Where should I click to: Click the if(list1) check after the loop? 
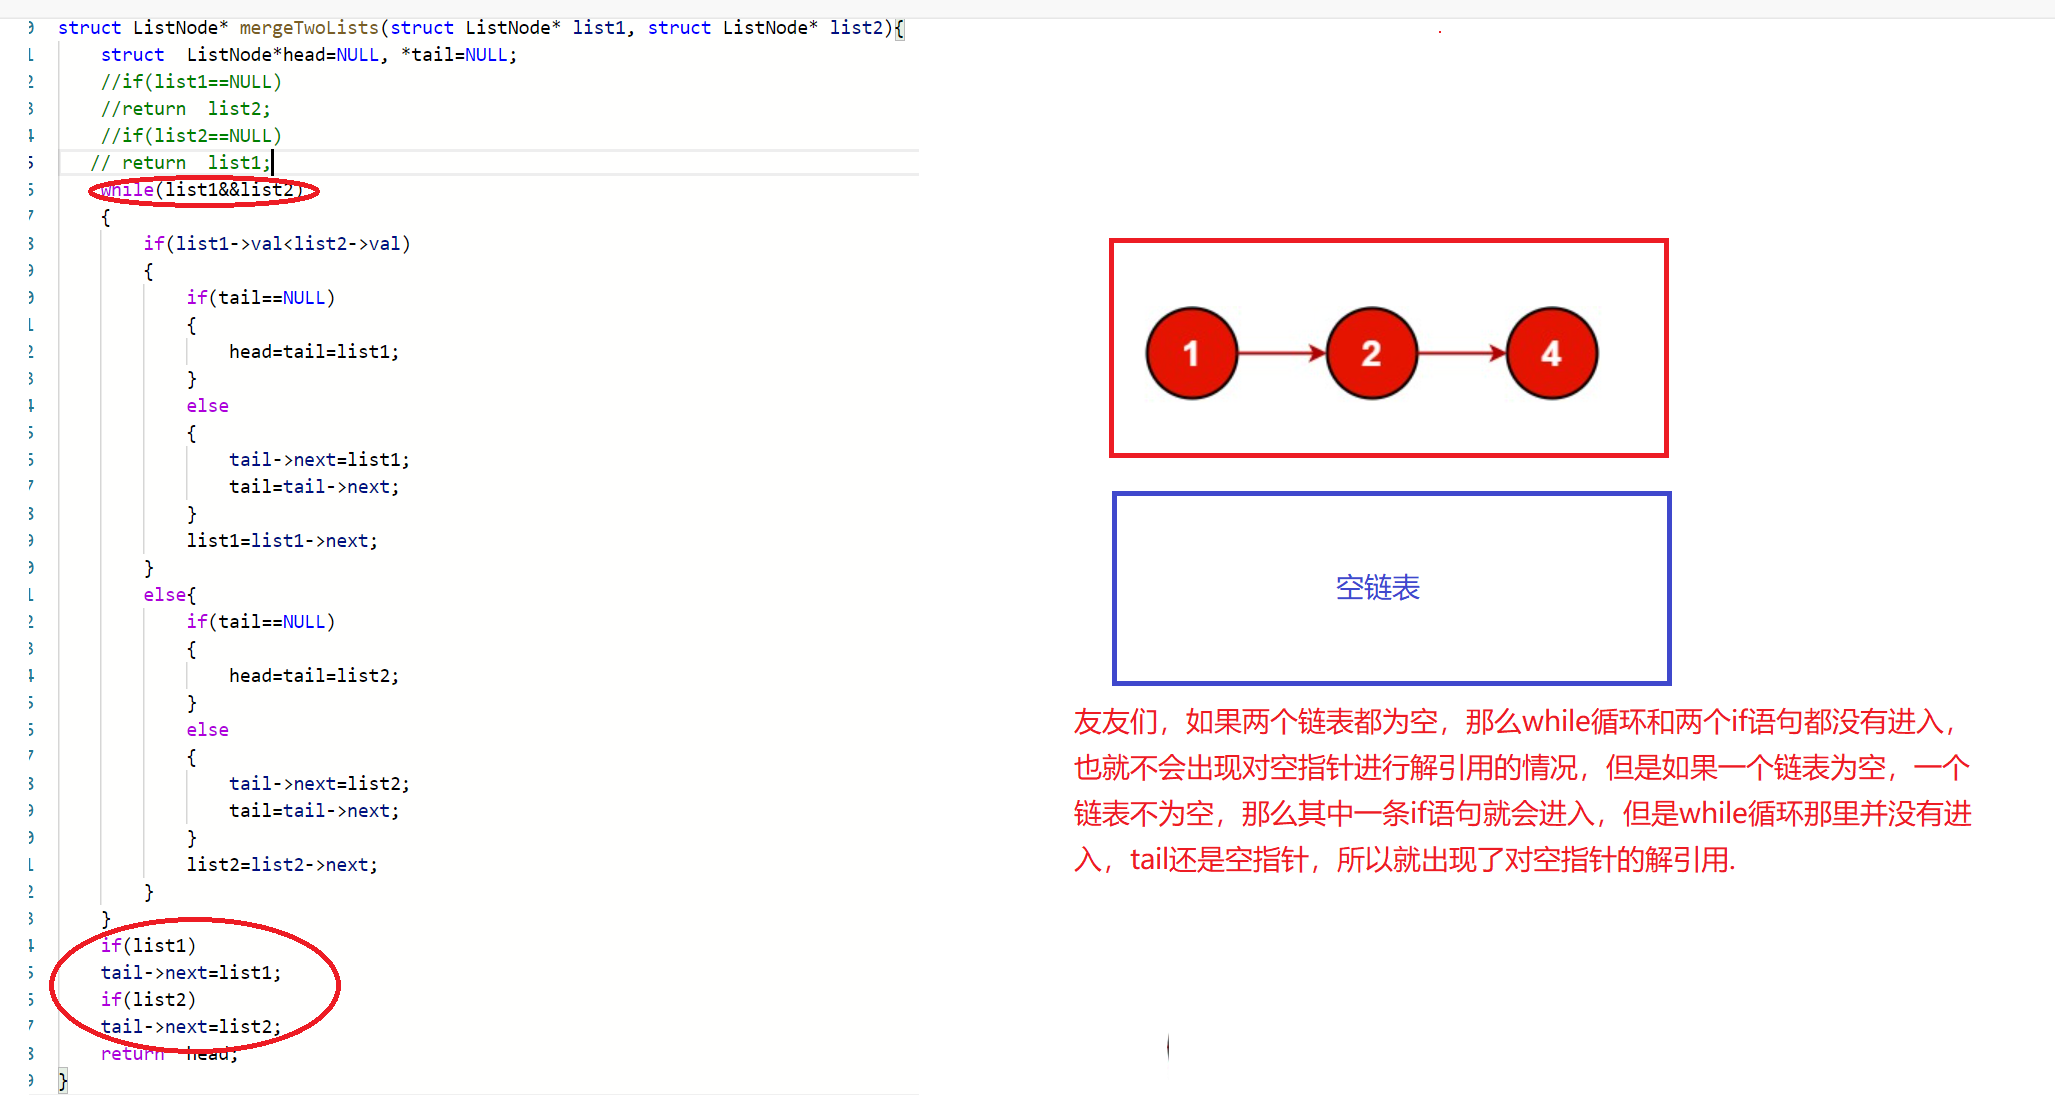pyautogui.click(x=148, y=946)
